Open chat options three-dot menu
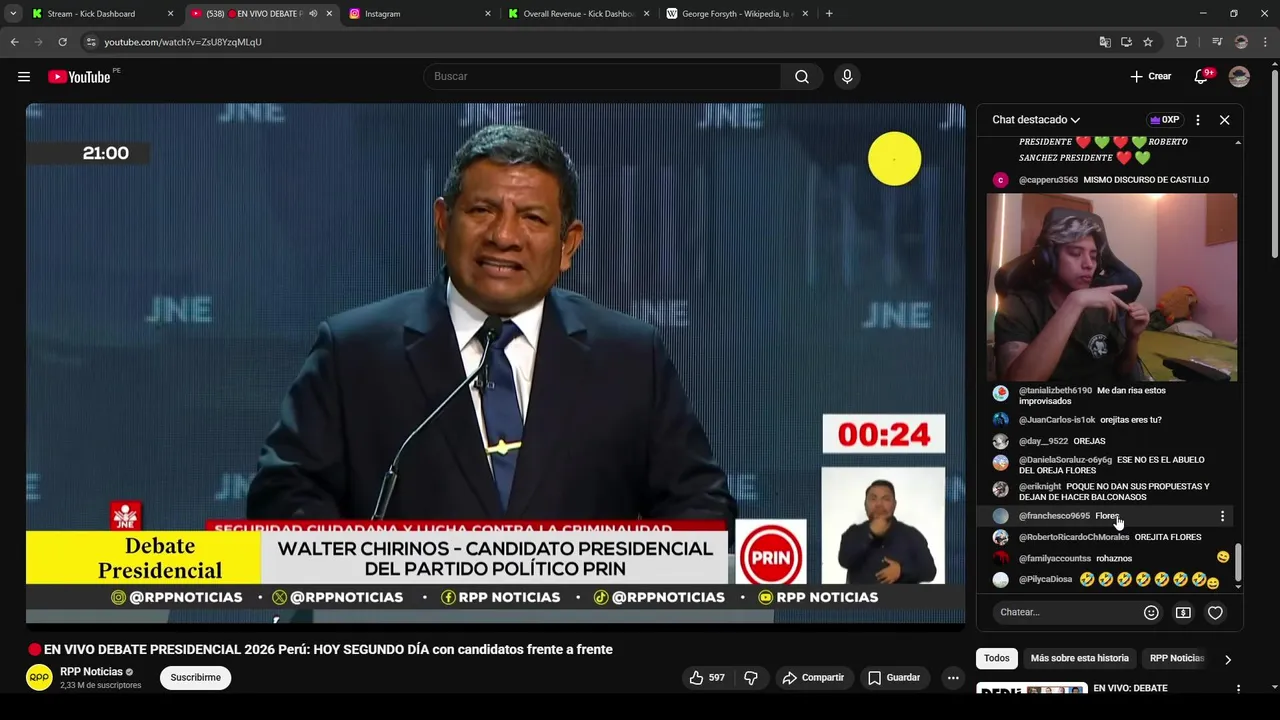1280x720 pixels. coord(1198,120)
